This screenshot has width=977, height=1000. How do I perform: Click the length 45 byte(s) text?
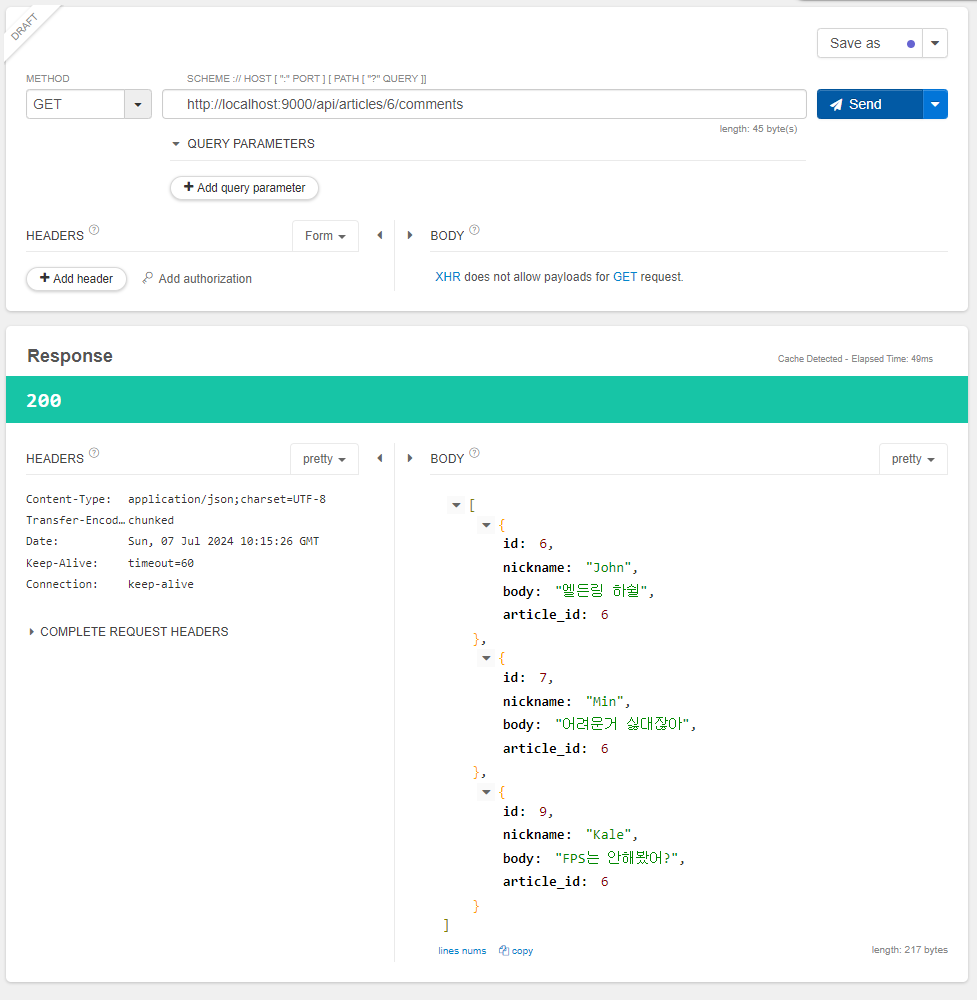pyautogui.click(x=758, y=129)
